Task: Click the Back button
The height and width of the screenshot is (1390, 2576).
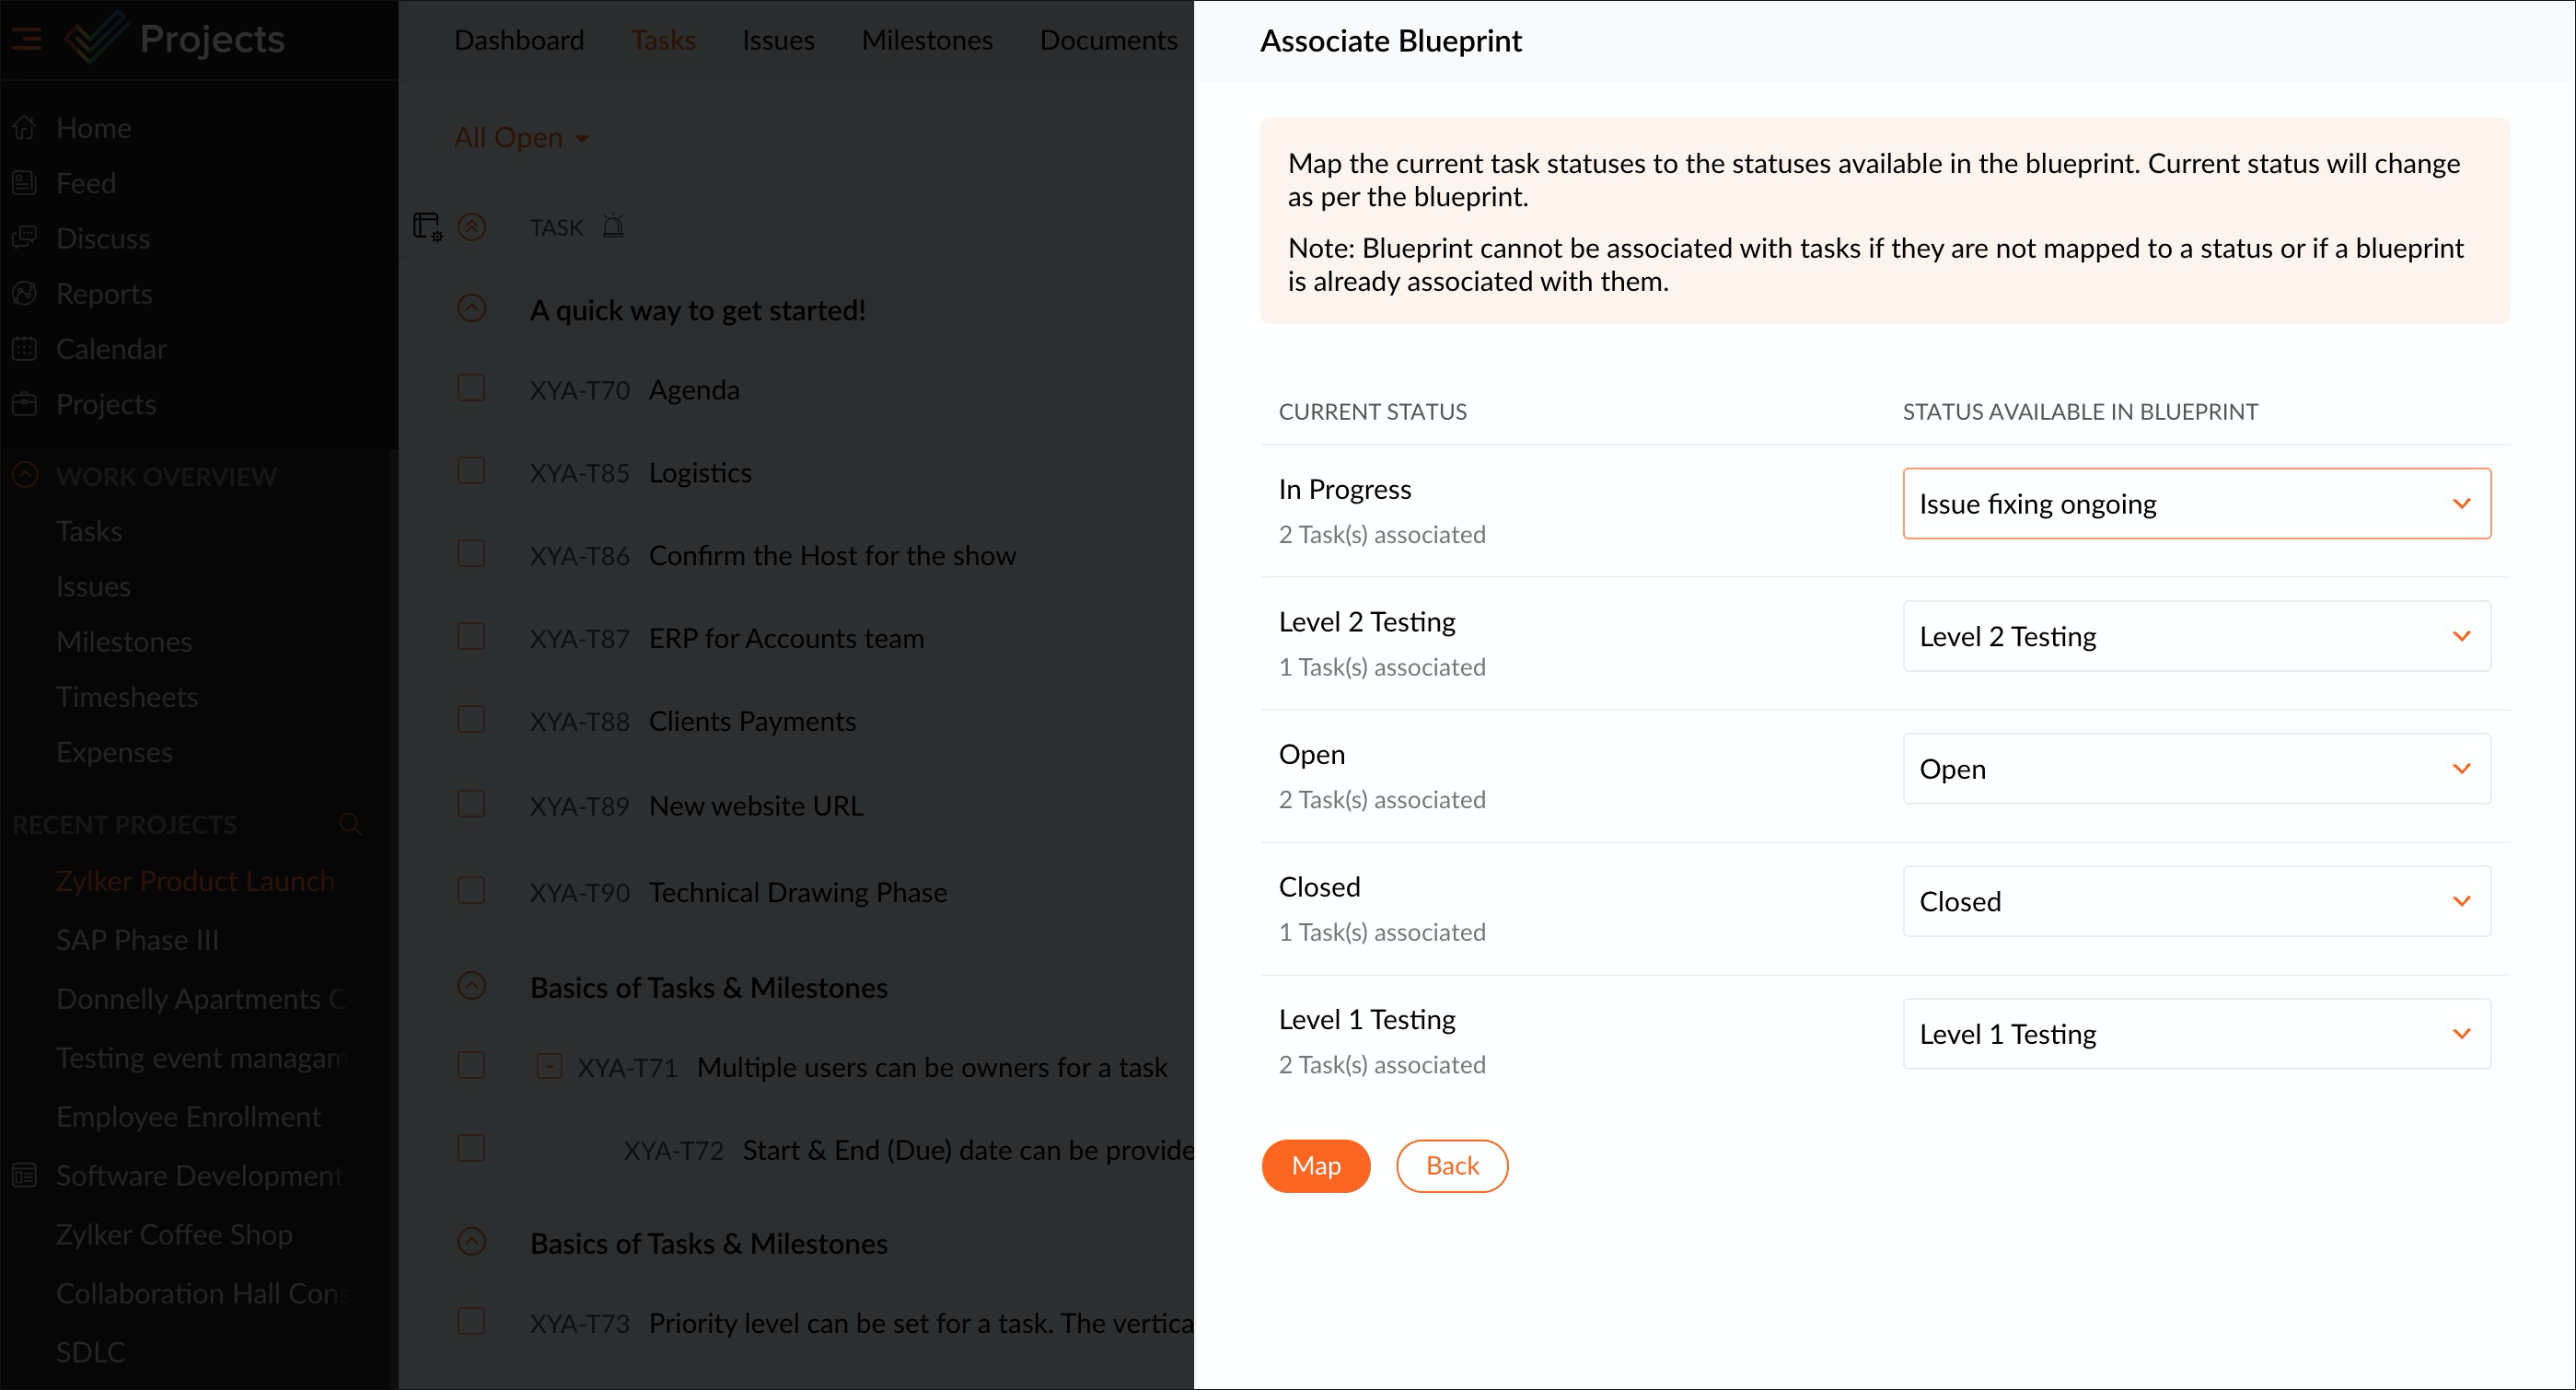Action: [x=1451, y=1166]
